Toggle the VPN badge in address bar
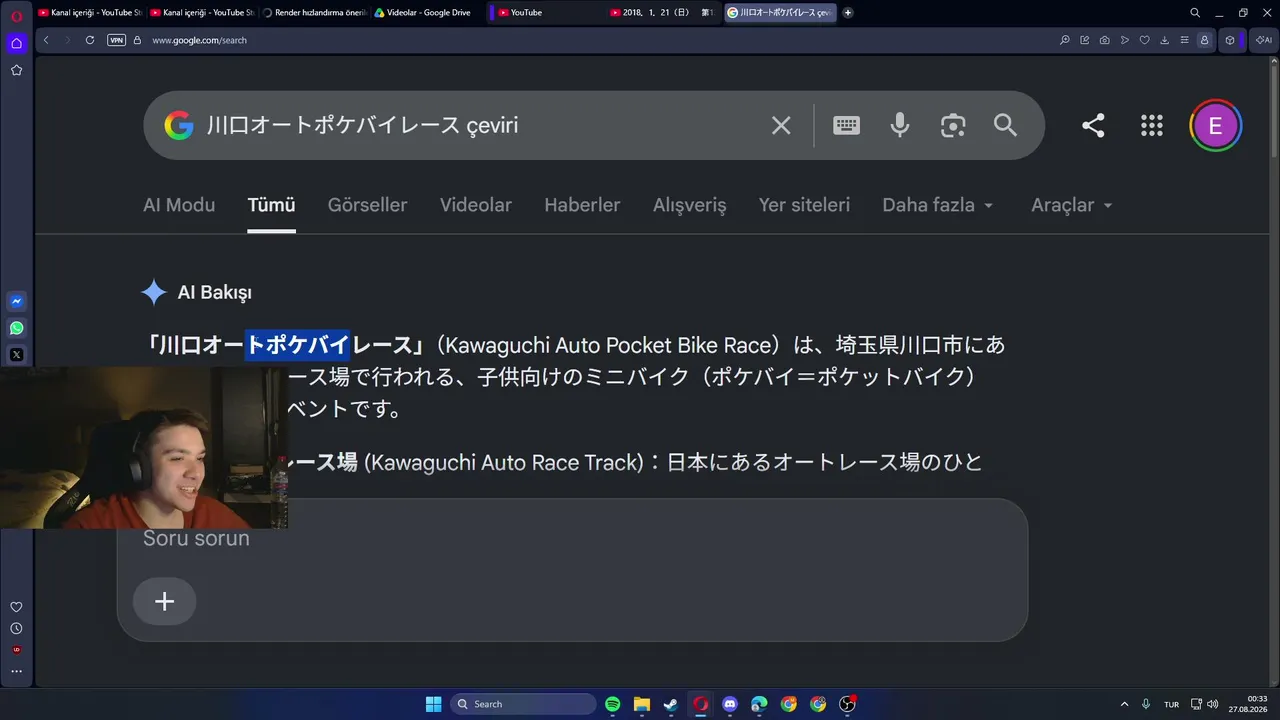 click(116, 40)
